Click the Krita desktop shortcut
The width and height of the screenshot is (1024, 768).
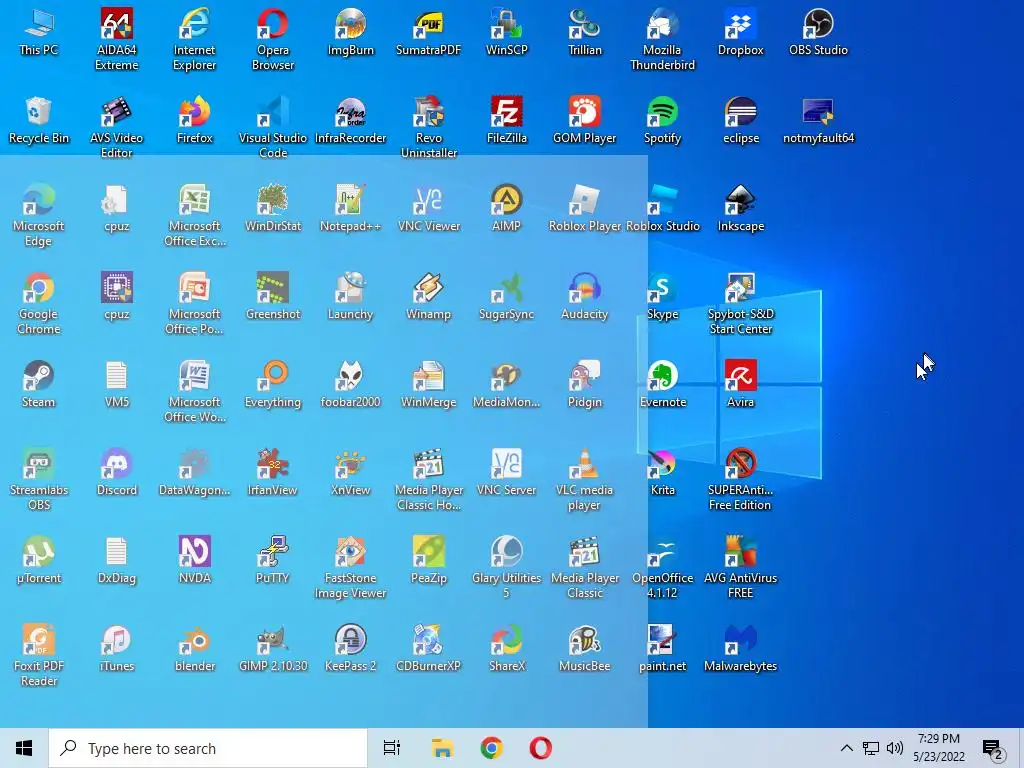(x=662, y=473)
